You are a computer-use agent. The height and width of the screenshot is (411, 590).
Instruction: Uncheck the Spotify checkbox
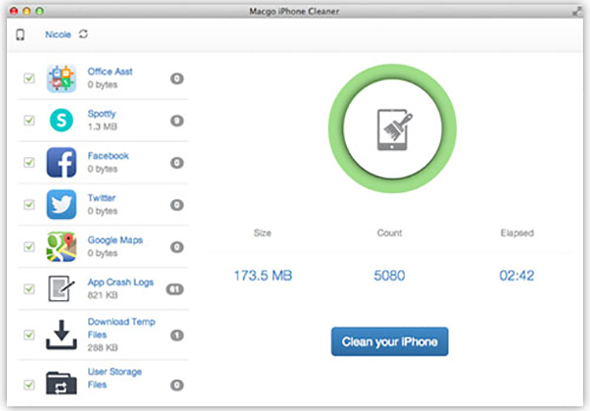[x=29, y=120]
